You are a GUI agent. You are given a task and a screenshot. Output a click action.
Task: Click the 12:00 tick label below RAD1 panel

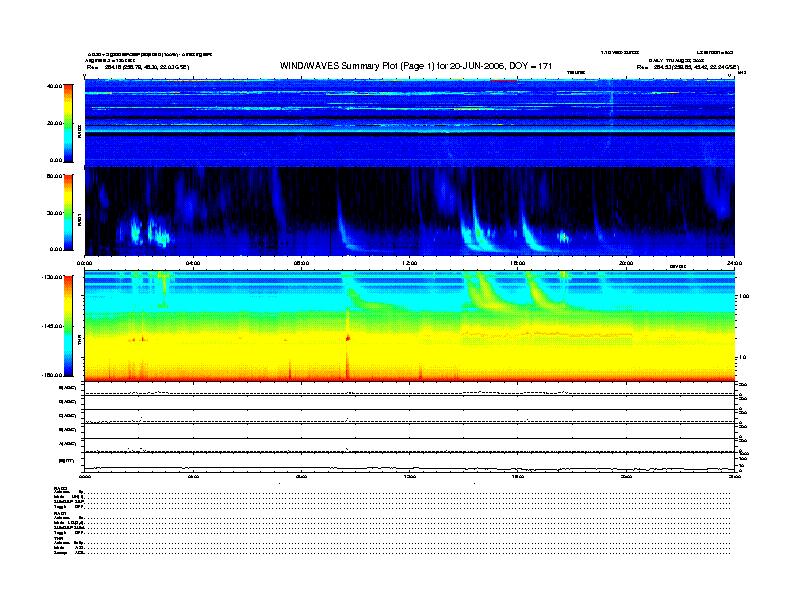coord(410,263)
